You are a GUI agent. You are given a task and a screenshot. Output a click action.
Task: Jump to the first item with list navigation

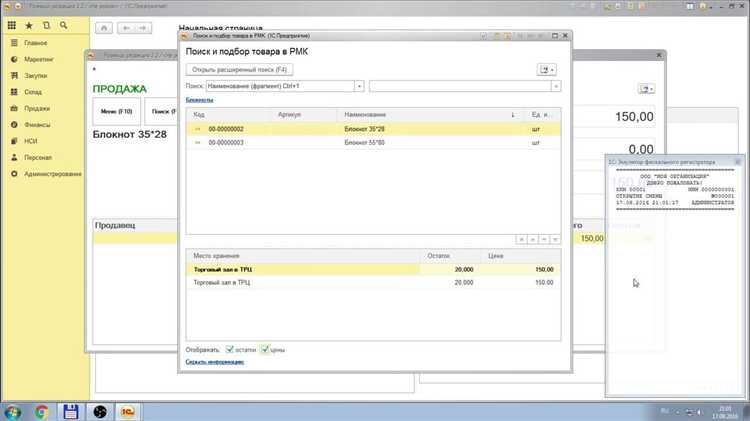pyautogui.click(x=521, y=239)
